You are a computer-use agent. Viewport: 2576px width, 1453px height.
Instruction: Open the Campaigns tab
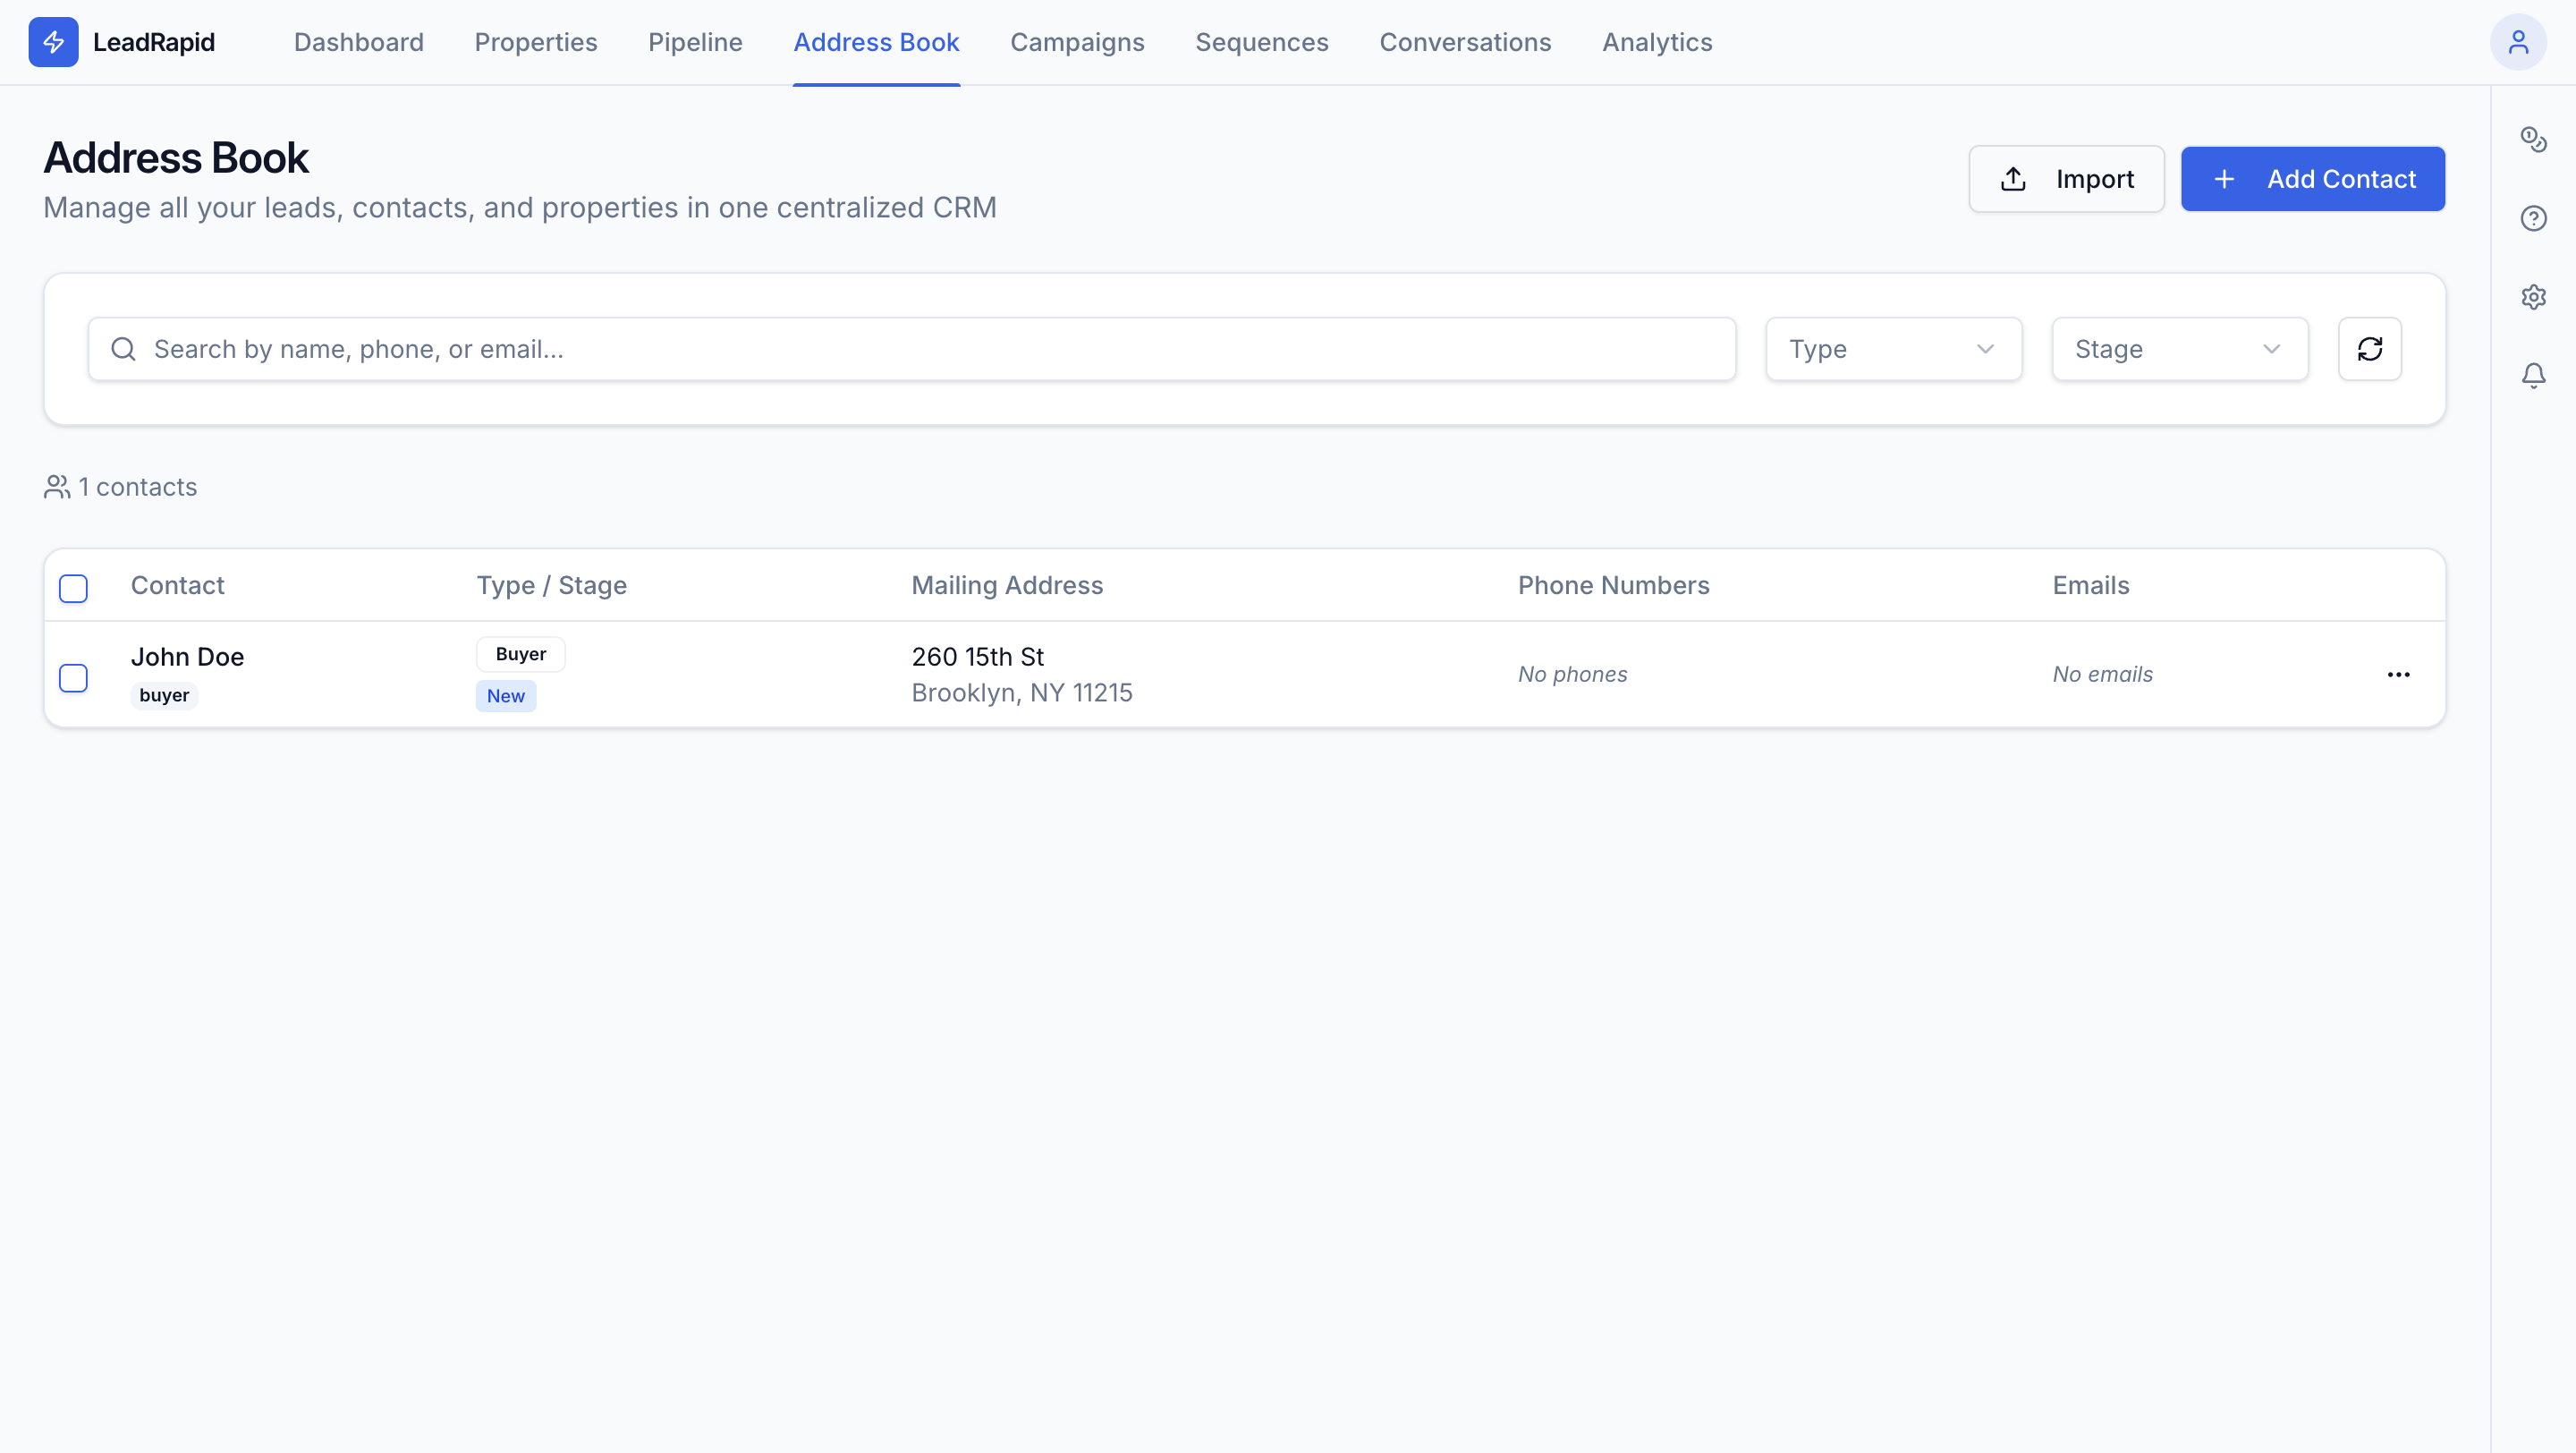pos(1077,42)
